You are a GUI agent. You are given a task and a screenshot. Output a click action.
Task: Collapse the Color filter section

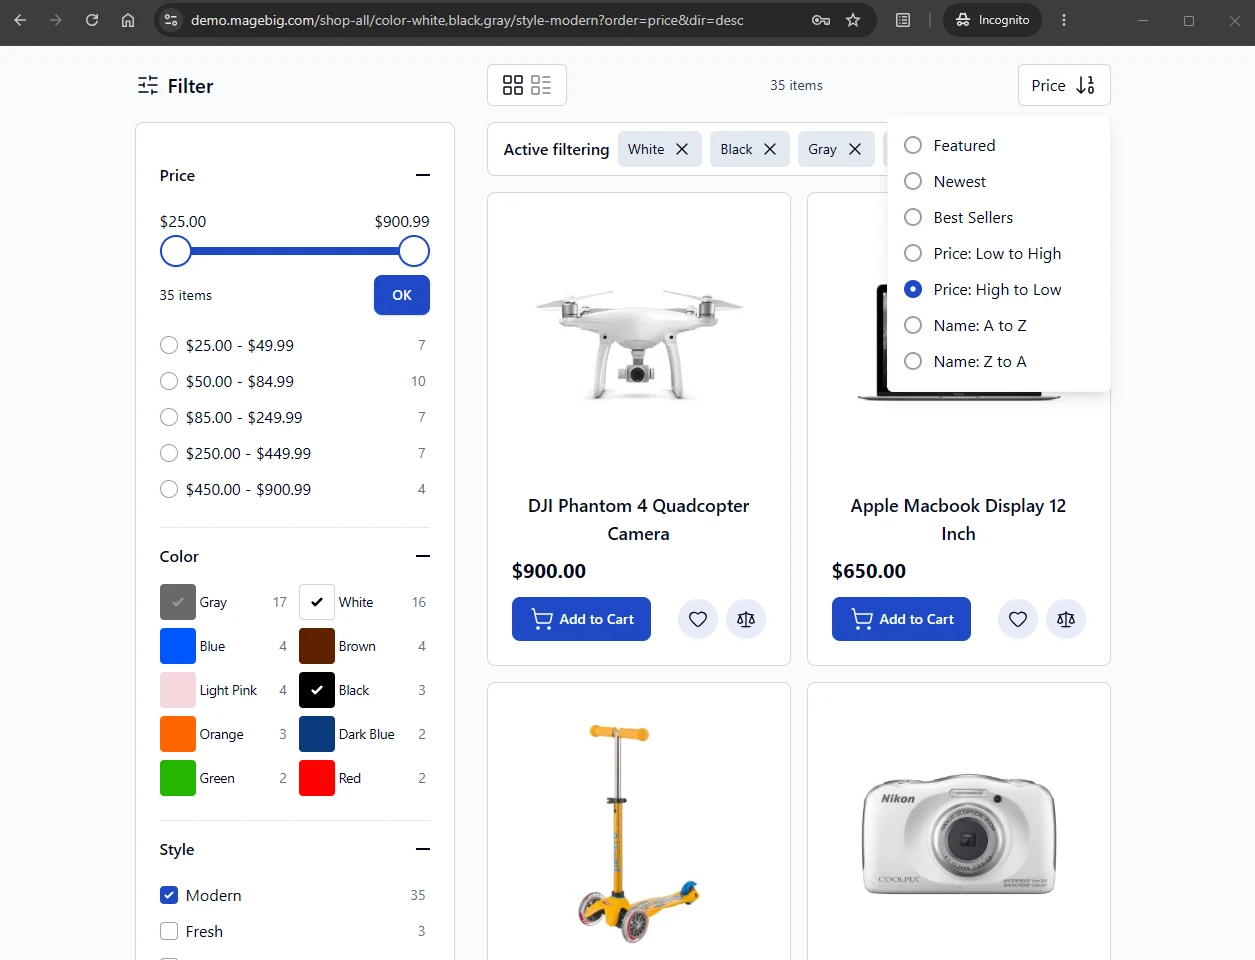[423, 556]
